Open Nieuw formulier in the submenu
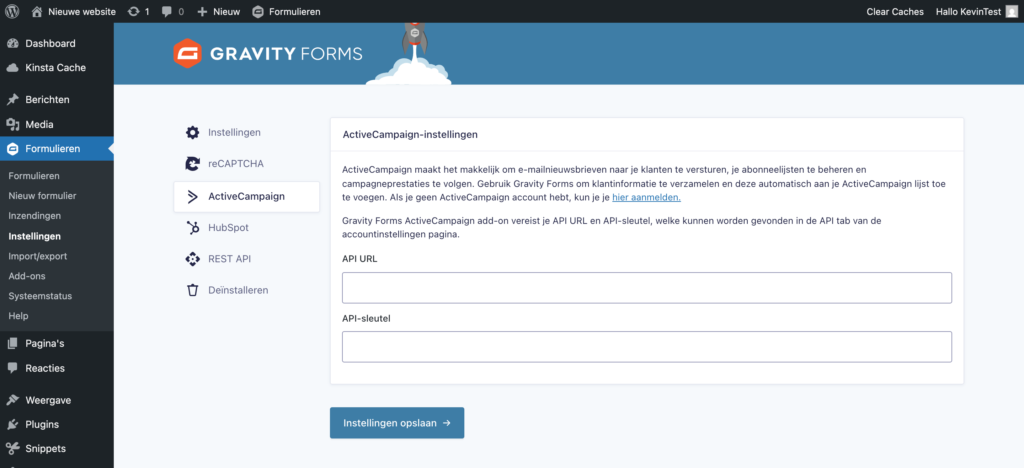Image resolution: width=1024 pixels, height=468 pixels. 42,196
